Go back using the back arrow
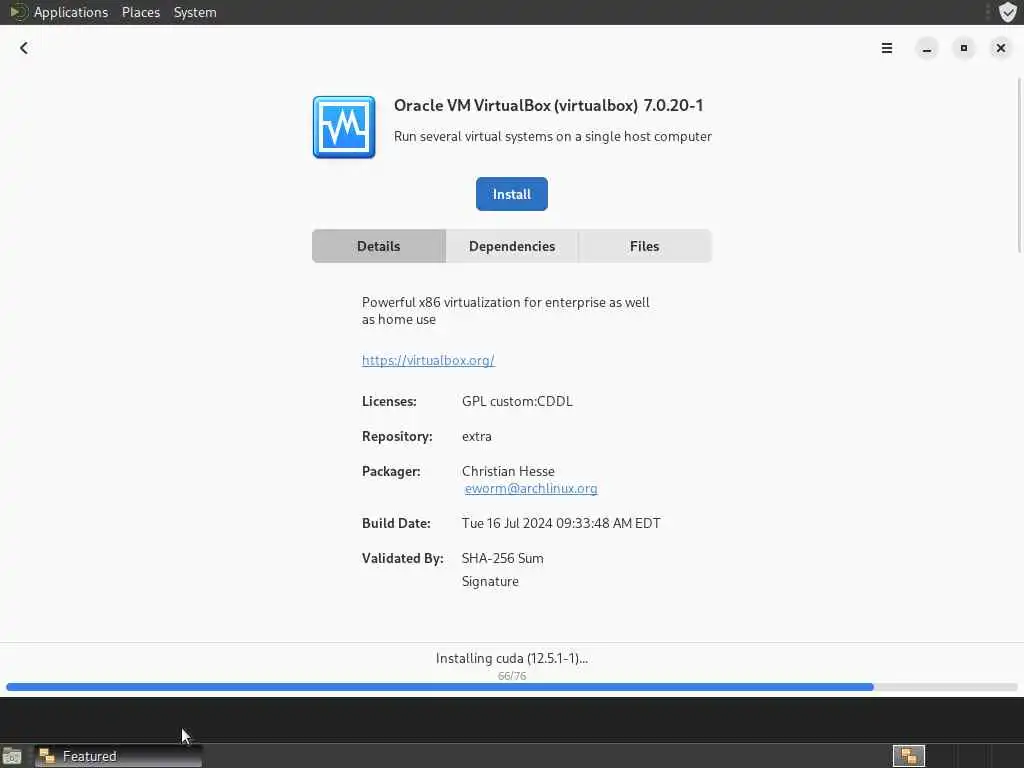Viewport: 1024px width, 768px height. click(x=24, y=48)
